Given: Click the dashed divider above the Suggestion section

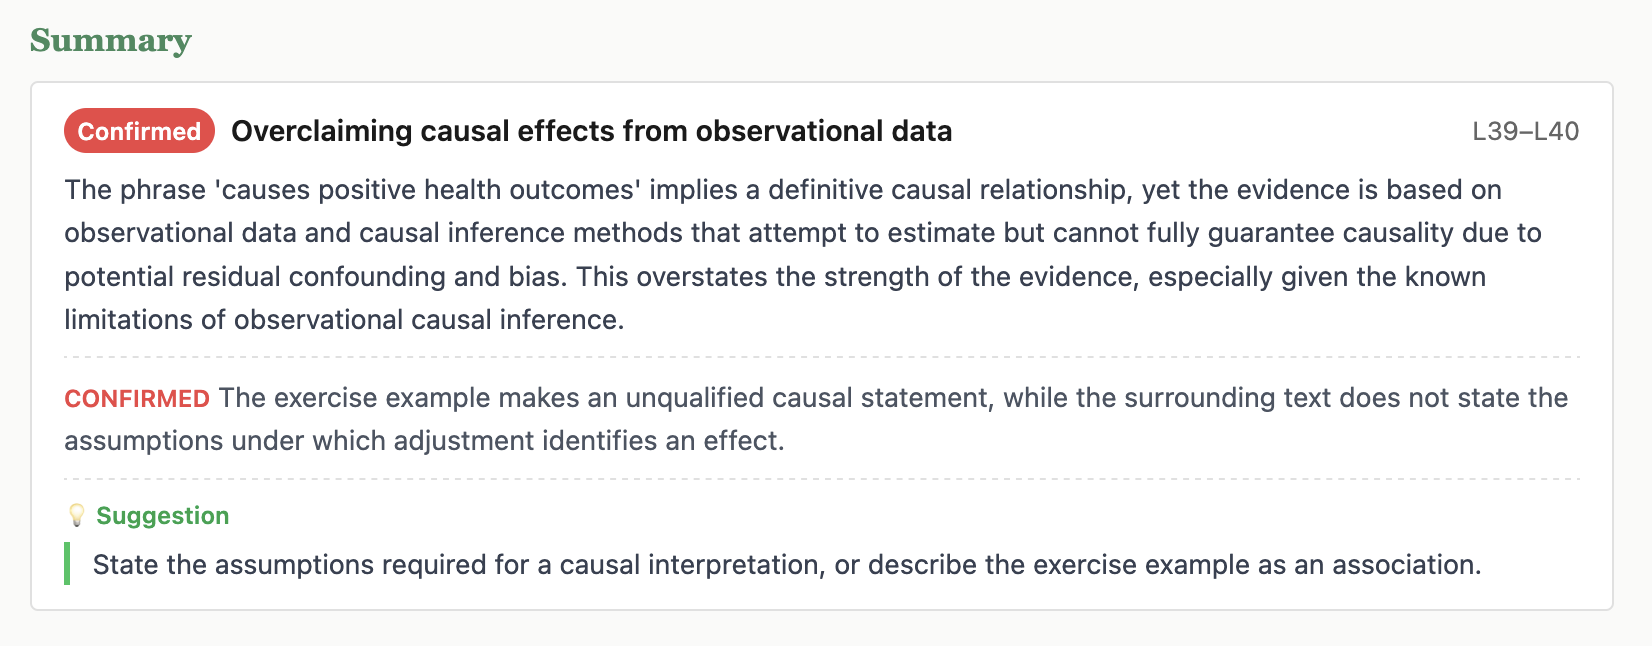Looking at the screenshot, I should [x=822, y=479].
